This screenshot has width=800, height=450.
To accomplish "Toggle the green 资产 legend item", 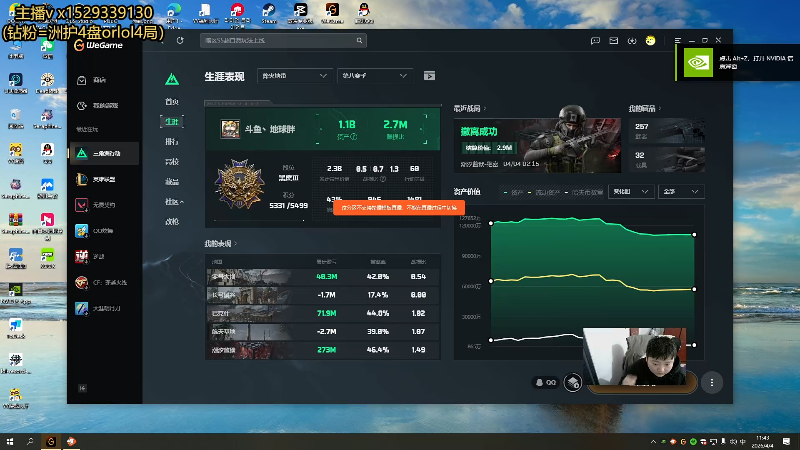I will click(514, 192).
